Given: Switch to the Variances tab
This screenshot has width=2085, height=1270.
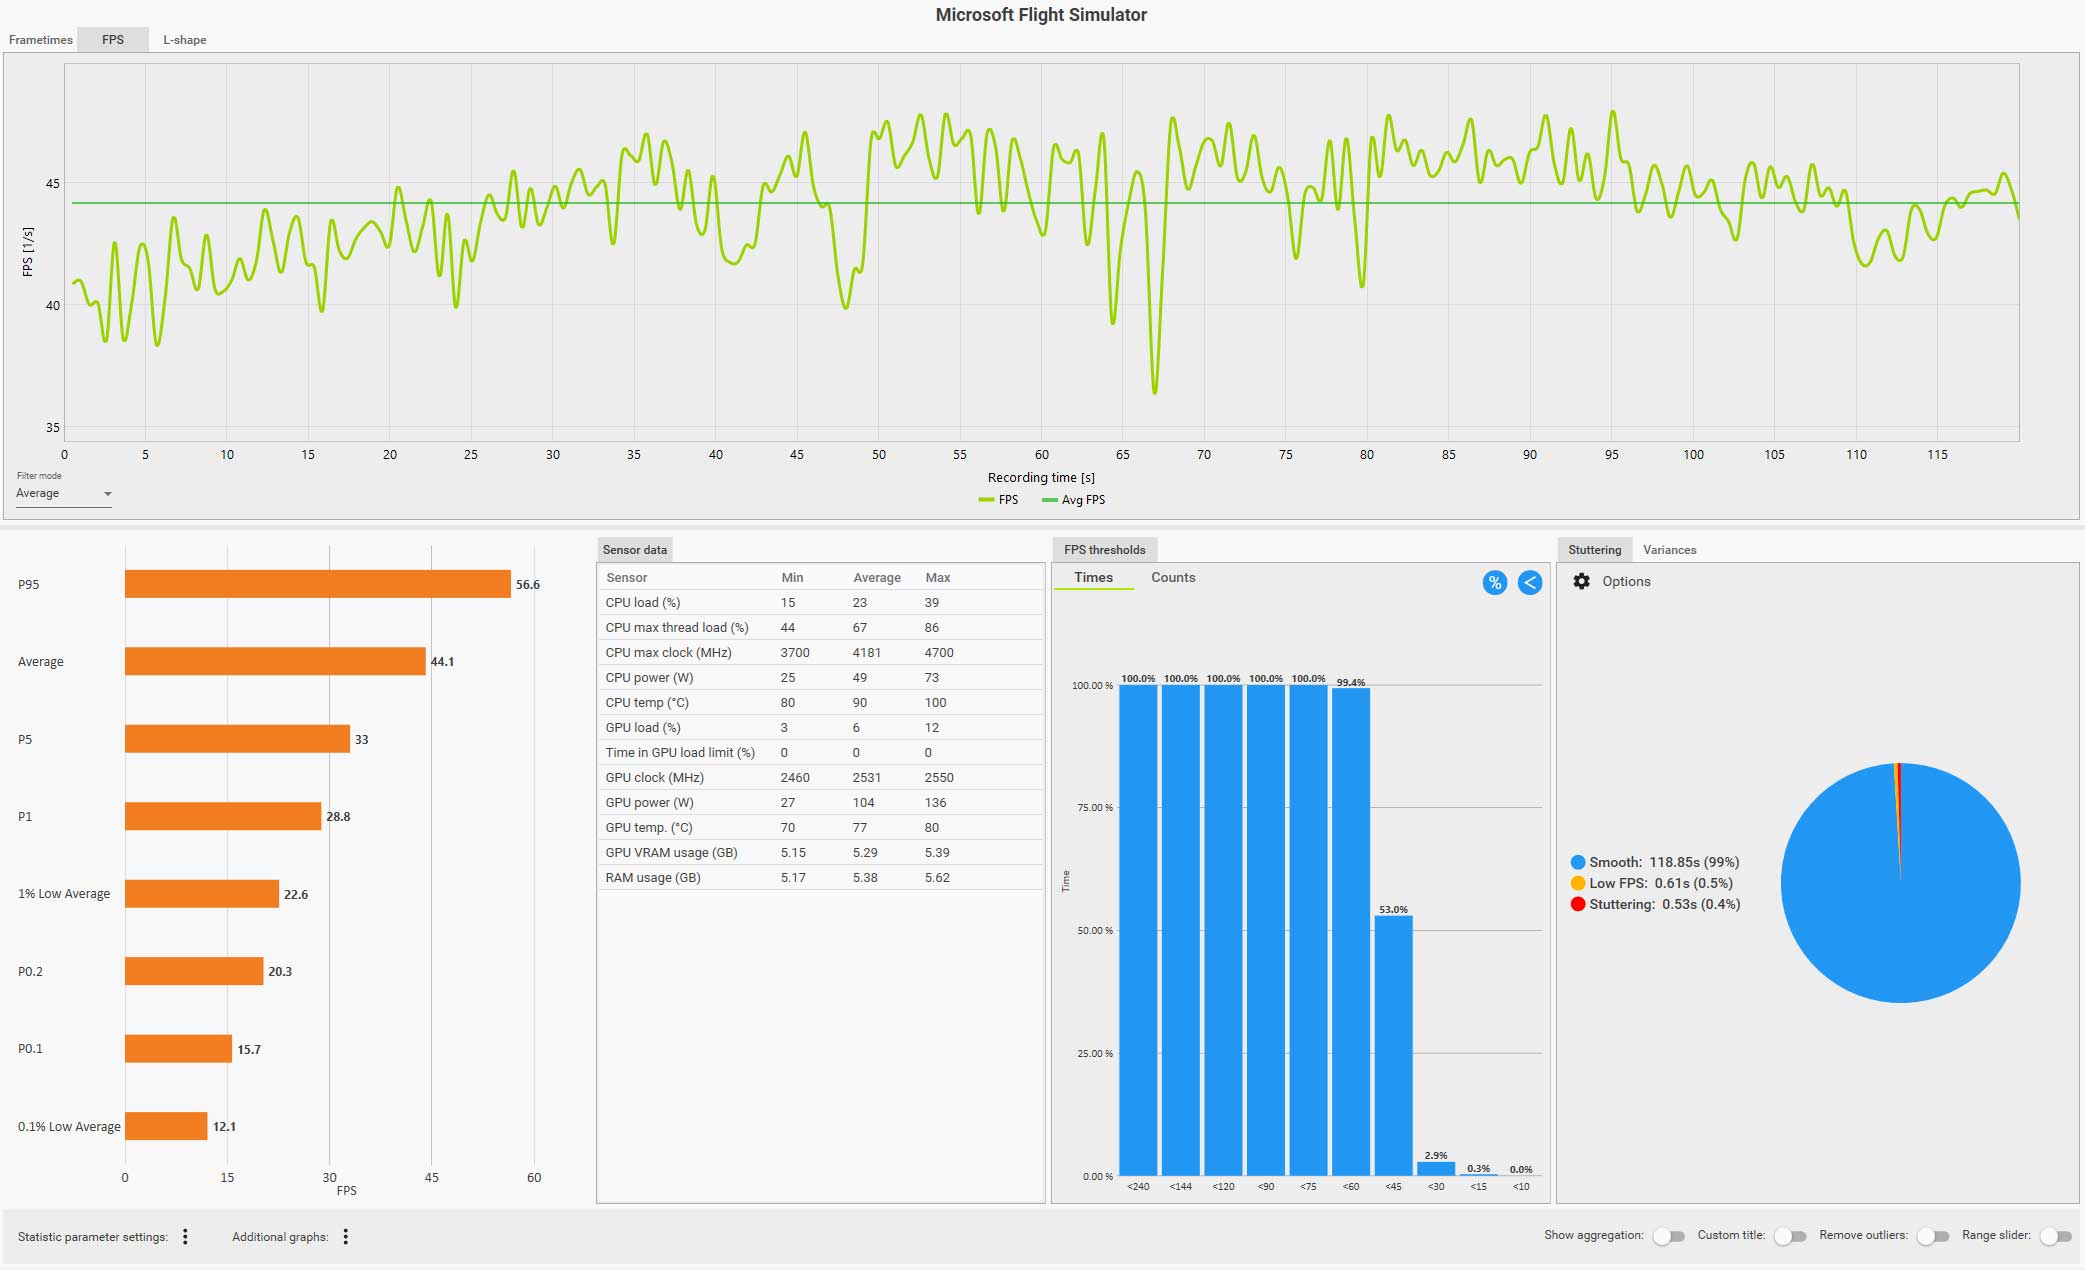Looking at the screenshot, I should coord(1669,550).
